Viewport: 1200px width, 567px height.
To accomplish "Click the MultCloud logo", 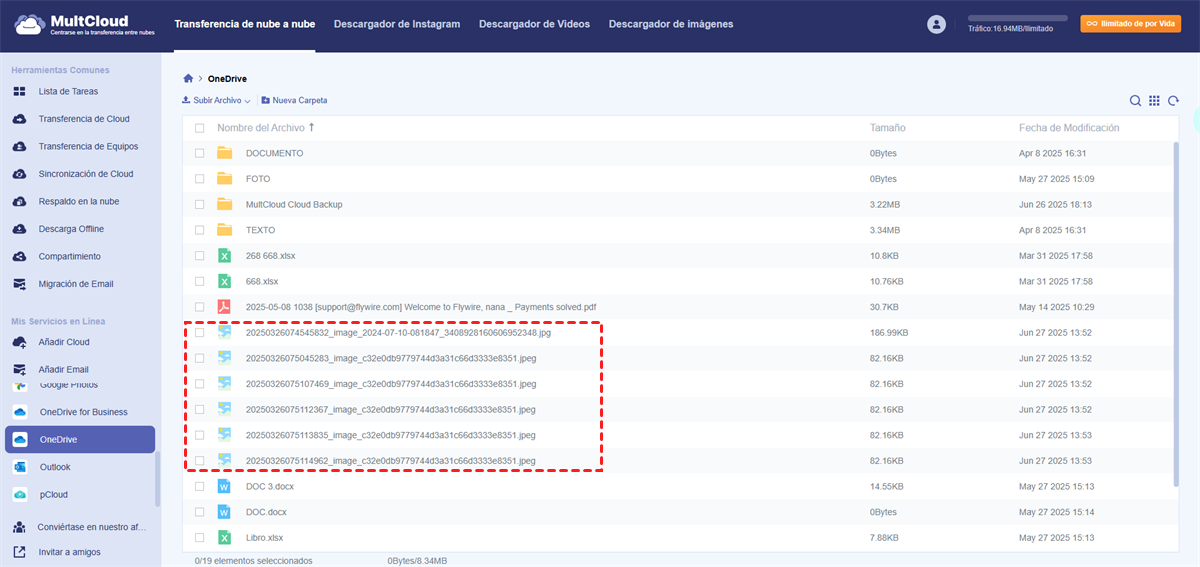I will (x=85, y=24).
